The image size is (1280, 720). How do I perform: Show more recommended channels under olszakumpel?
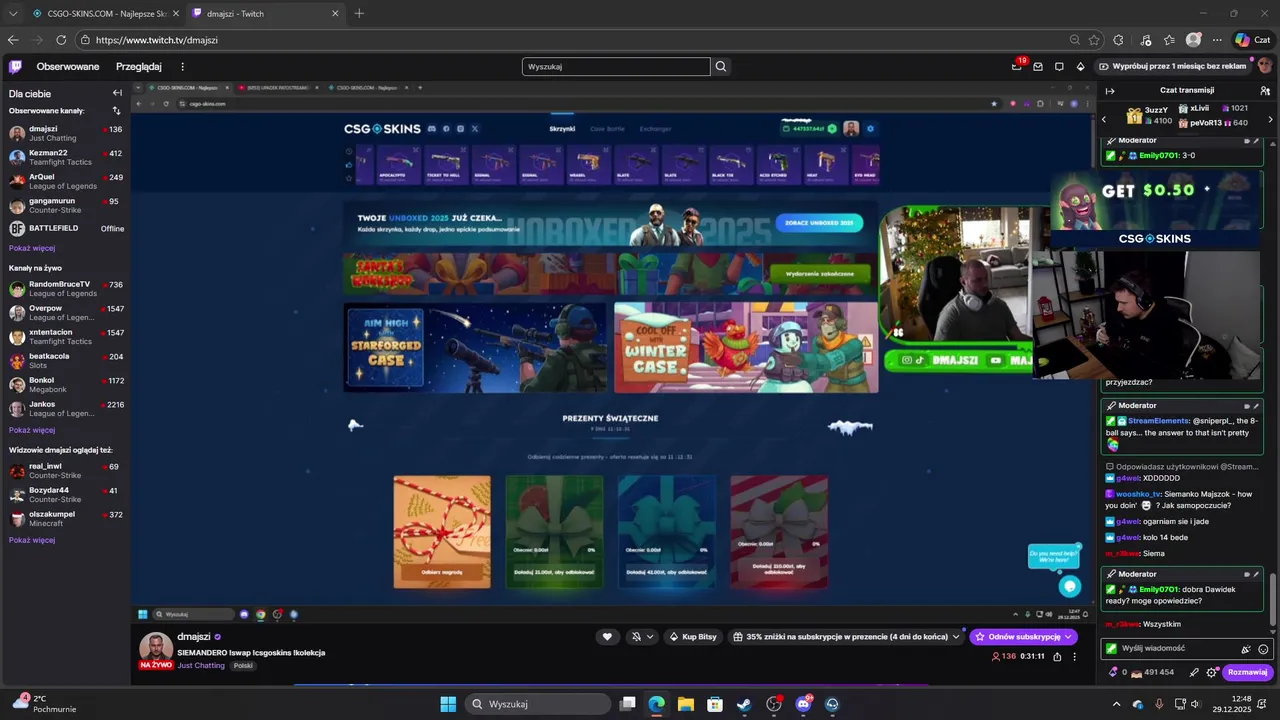tap(32, 540)
